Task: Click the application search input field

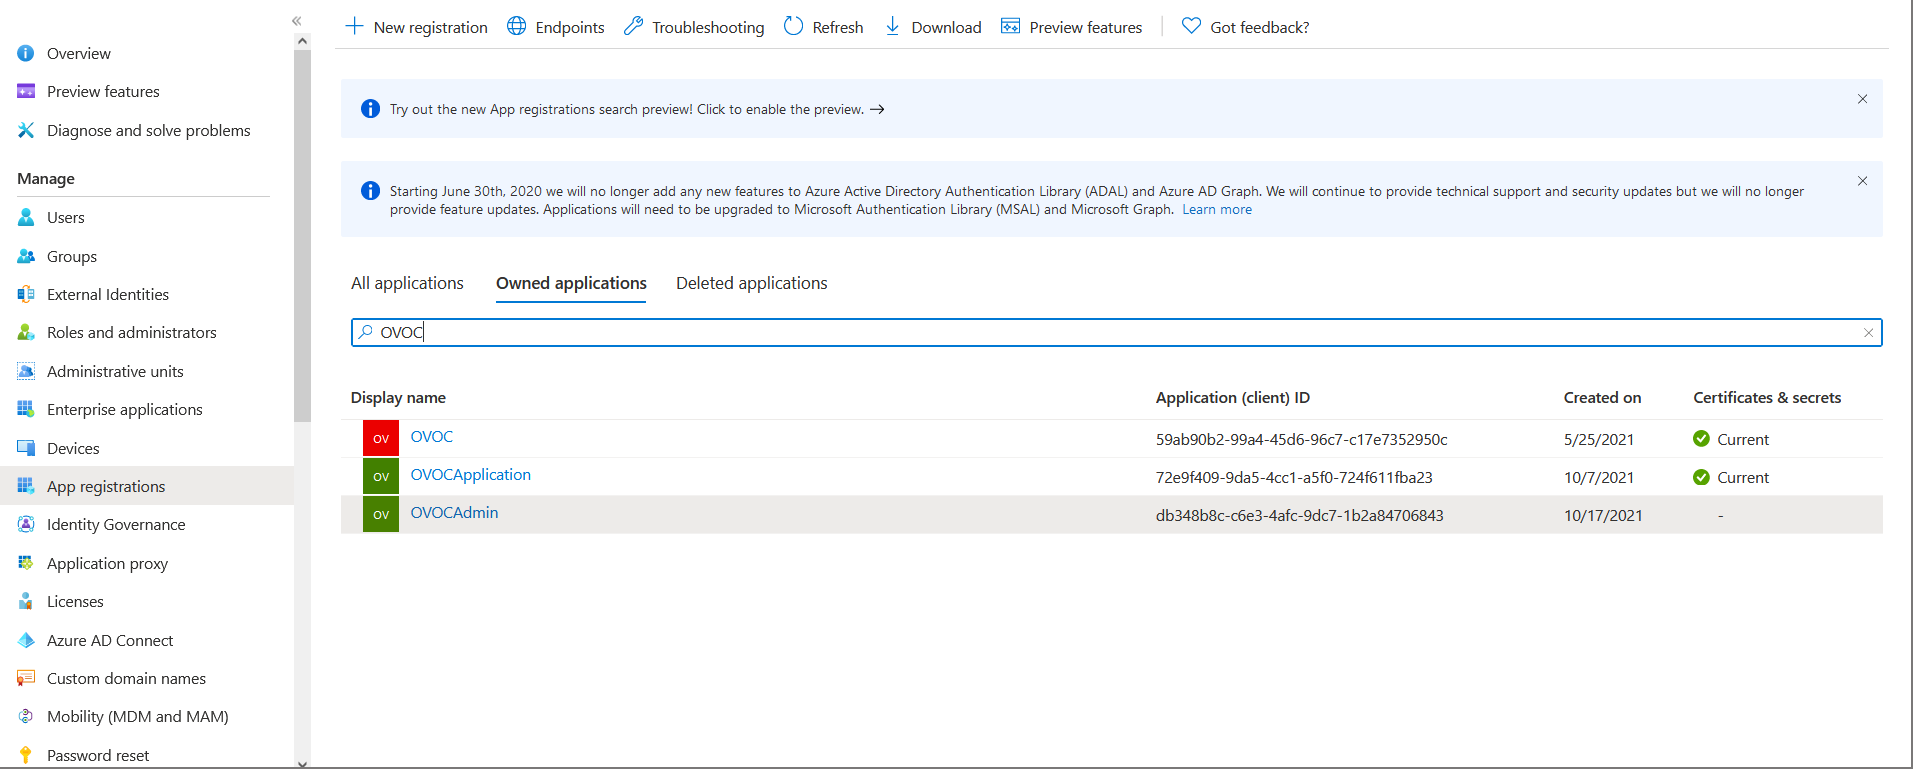Action: point(1100,333)
